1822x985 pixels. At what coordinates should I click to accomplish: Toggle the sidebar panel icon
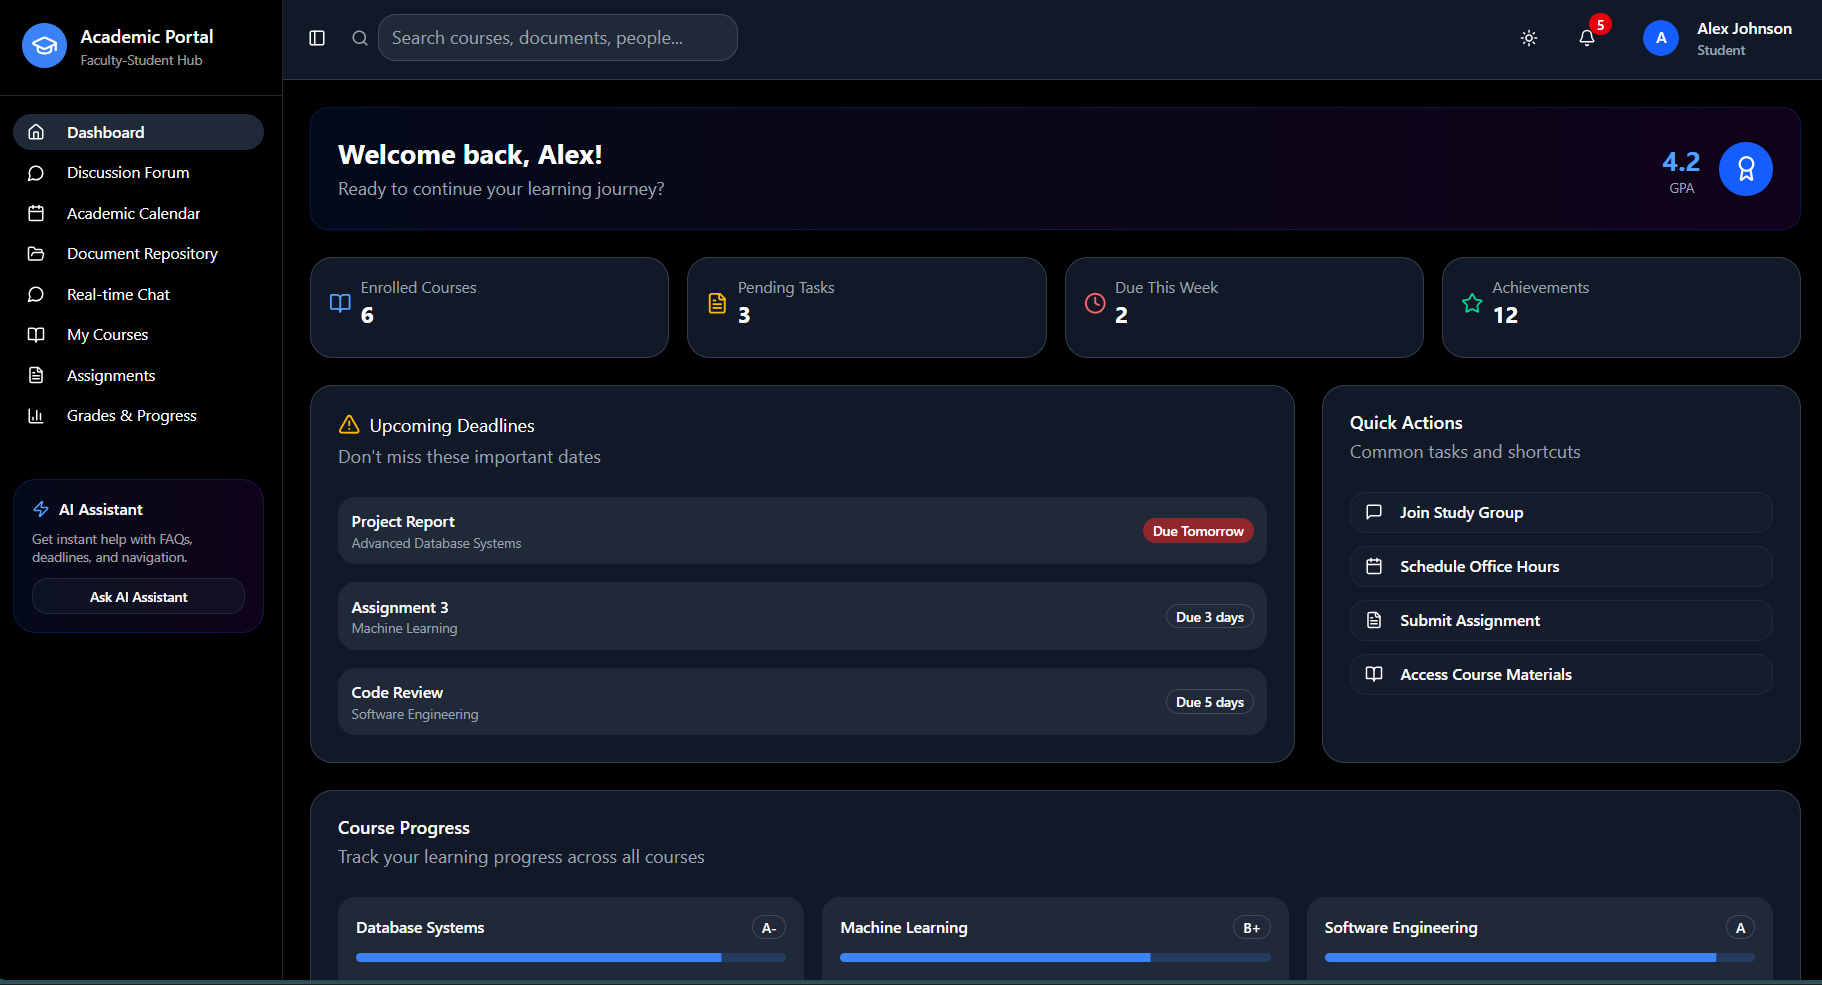[x=317, y=38]
